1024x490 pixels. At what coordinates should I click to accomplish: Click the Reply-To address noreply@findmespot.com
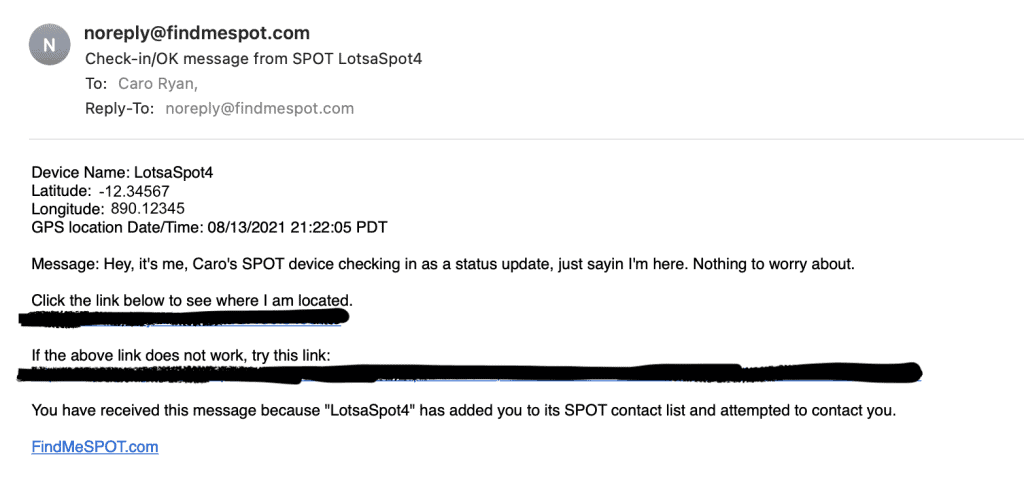259,108
